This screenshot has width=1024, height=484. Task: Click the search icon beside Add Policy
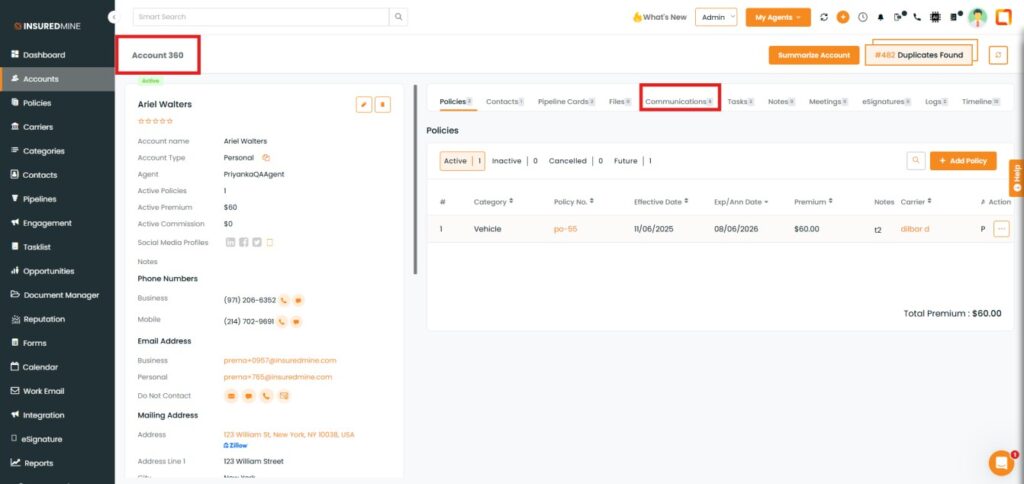(x=915, y=161)
